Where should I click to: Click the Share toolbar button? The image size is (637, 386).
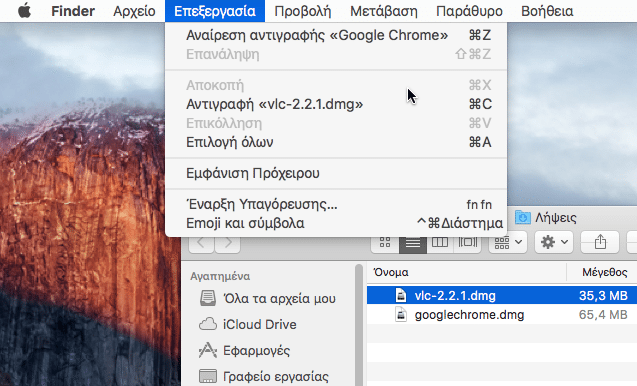coord(600,243)
